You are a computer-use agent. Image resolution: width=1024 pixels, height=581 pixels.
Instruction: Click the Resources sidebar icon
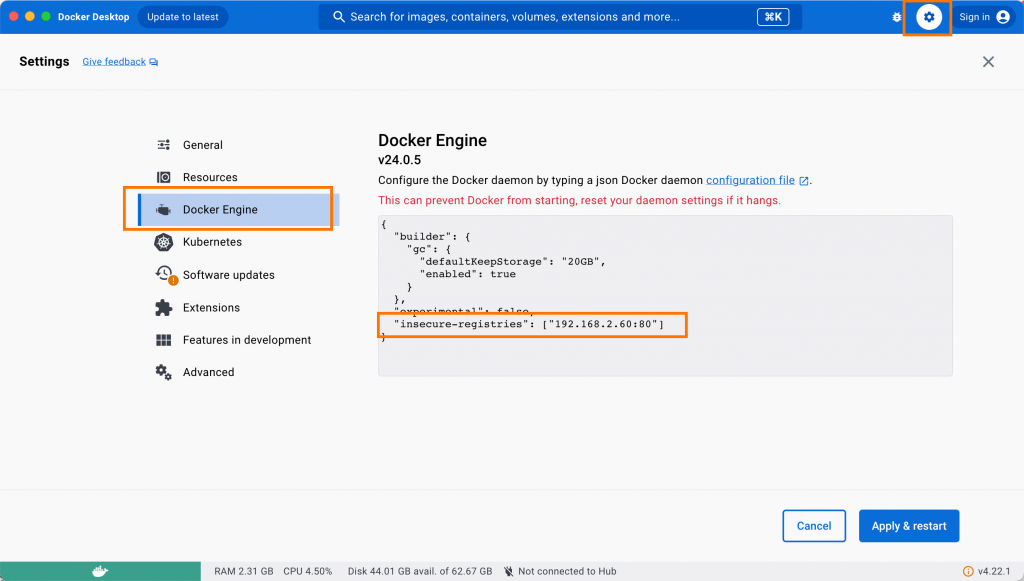(x=164, y=177)
